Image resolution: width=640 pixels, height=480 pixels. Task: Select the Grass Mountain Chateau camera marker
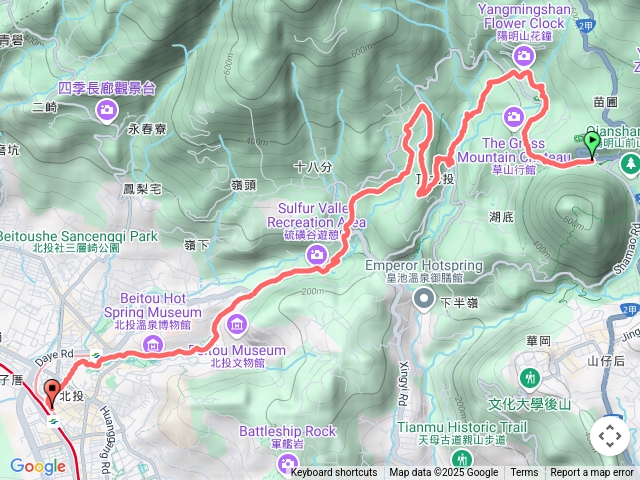(x=513, y=118)
